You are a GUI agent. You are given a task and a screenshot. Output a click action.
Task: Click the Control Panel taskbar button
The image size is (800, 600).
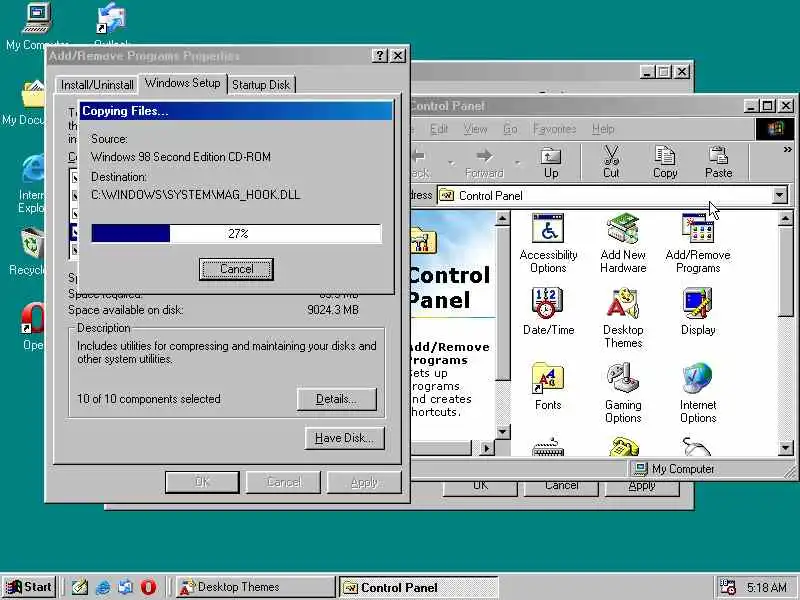click(x=418, y=587)
